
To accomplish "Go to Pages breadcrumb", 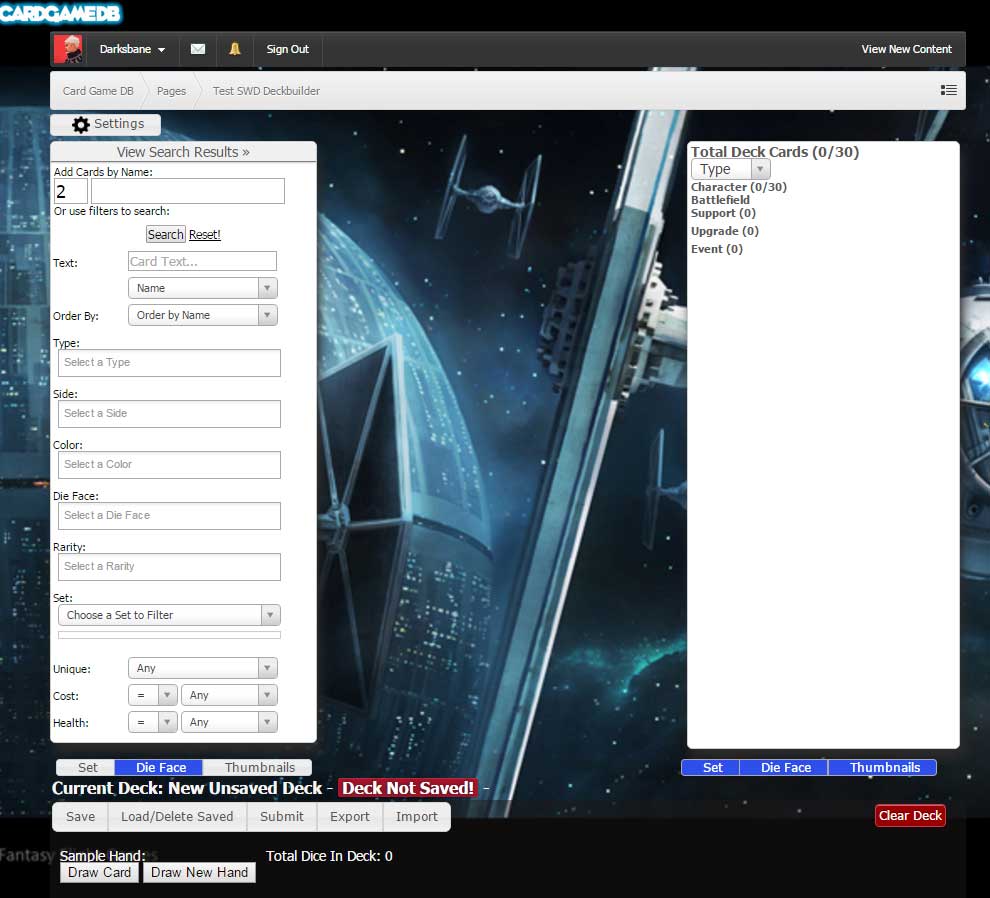I will point(171,91).
